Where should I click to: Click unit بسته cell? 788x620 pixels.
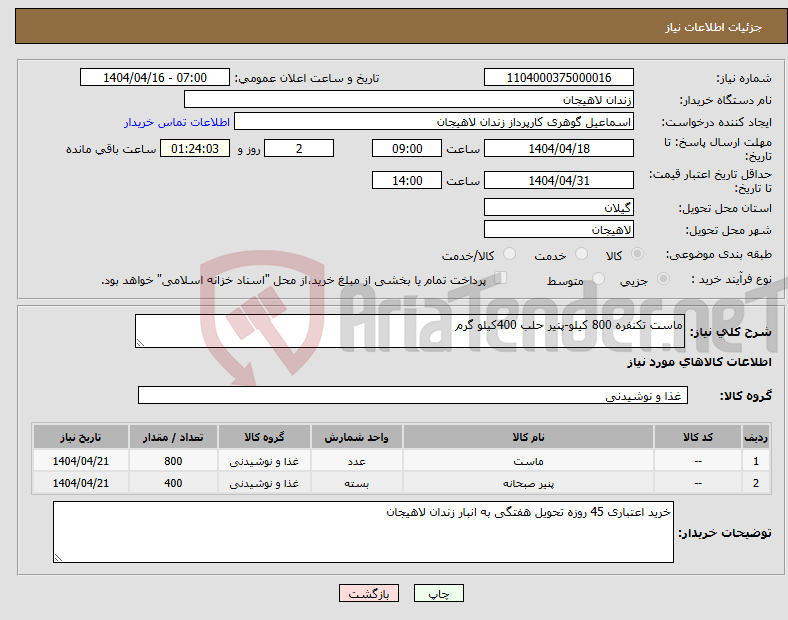tap(356, 483)
